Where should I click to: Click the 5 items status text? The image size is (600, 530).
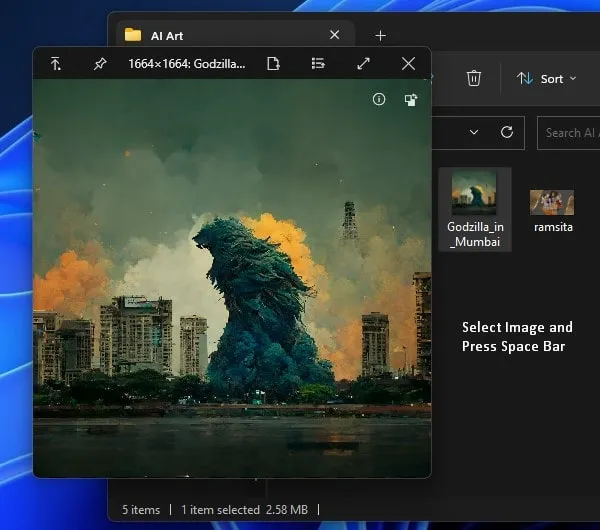point(141,510)
